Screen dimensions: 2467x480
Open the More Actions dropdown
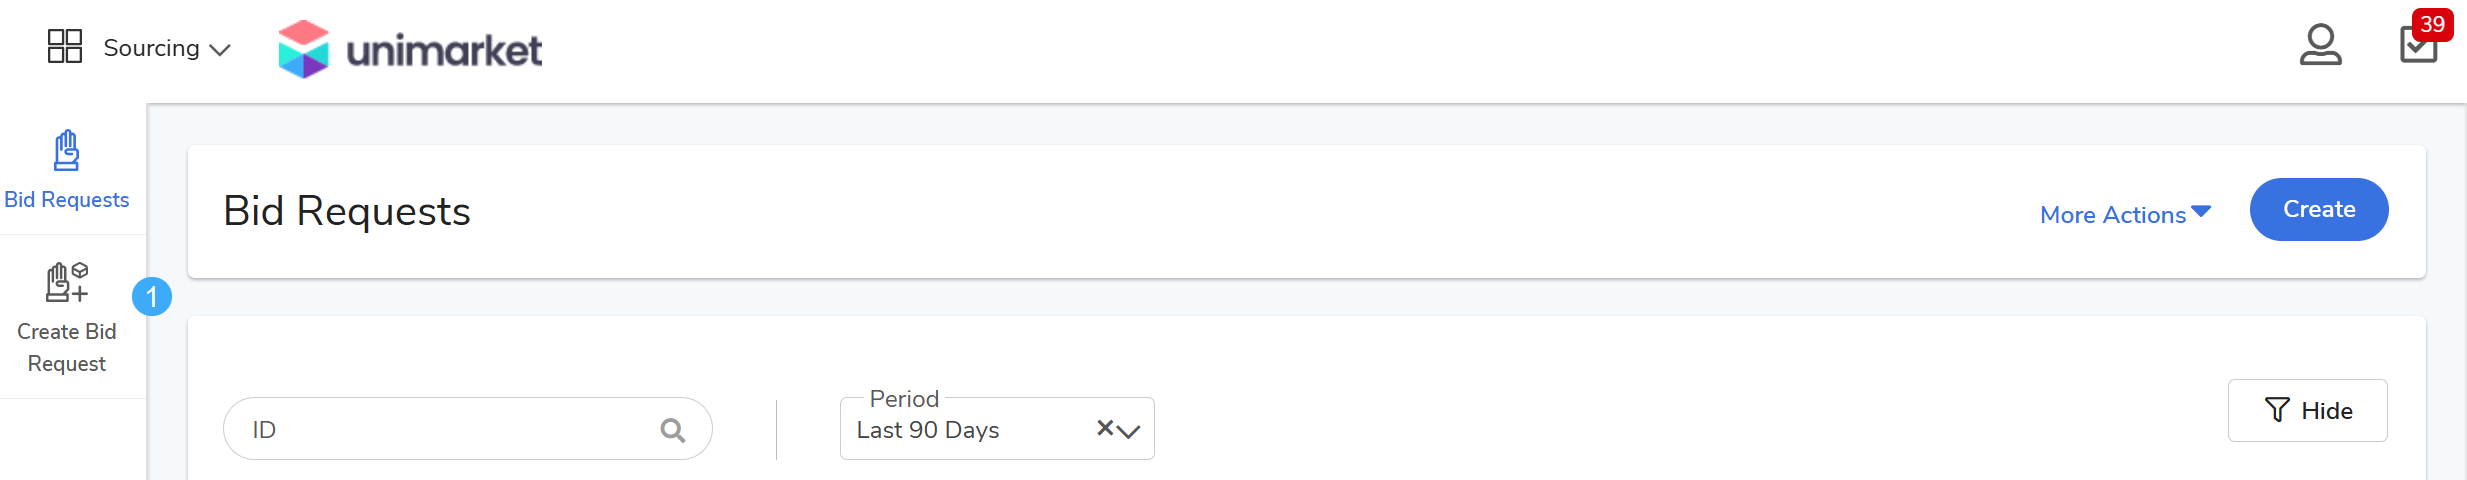(x=2125, y=214)
